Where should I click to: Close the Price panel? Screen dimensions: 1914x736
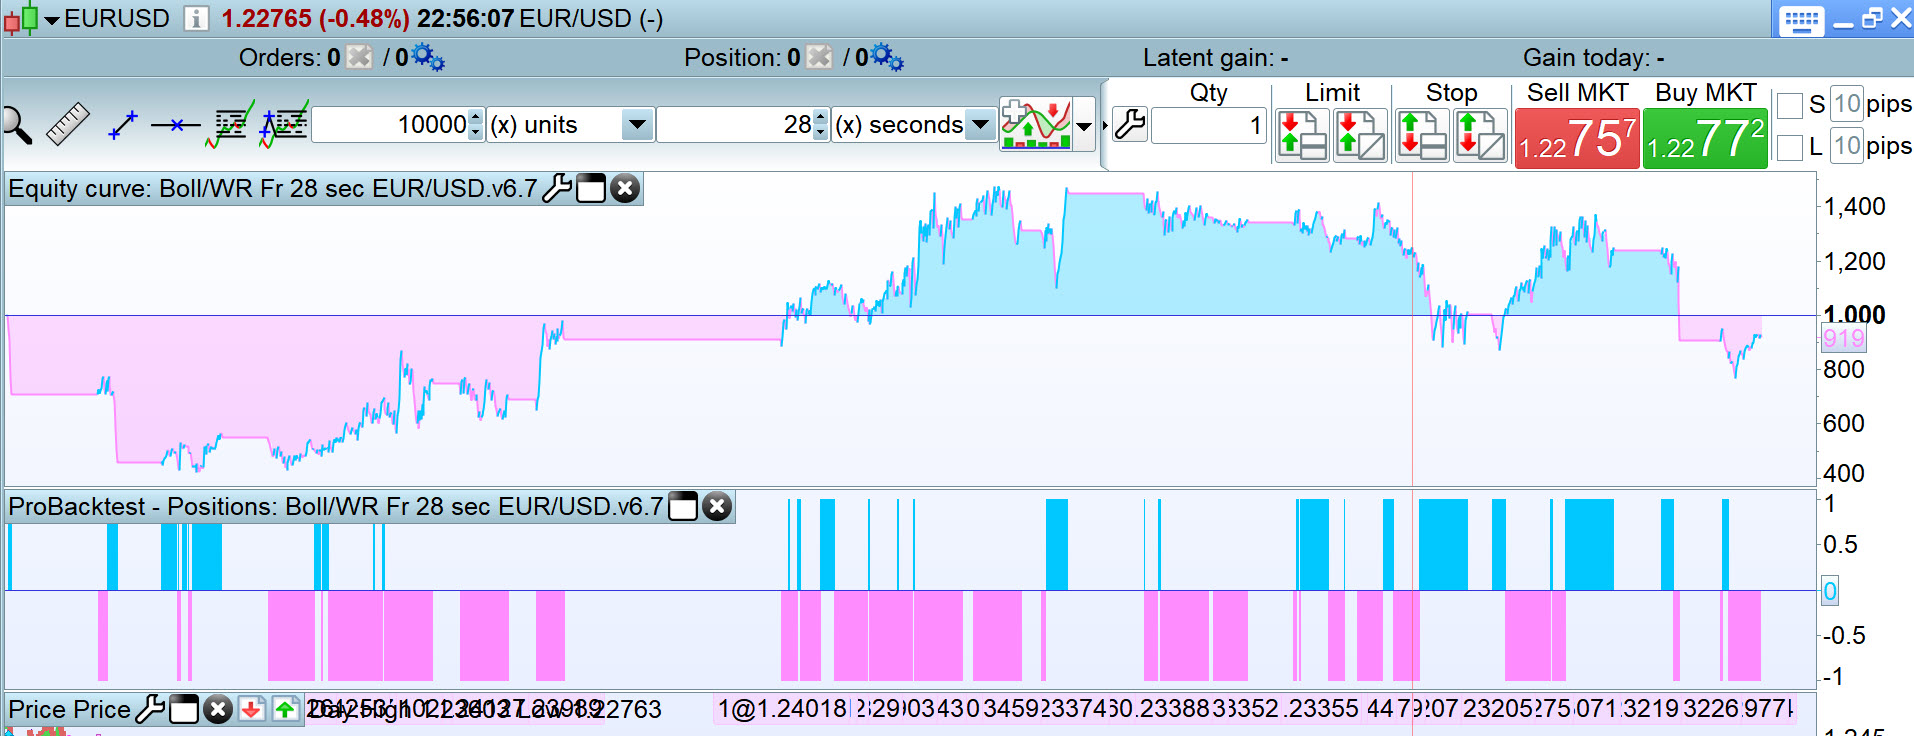[x=218, y=709]
